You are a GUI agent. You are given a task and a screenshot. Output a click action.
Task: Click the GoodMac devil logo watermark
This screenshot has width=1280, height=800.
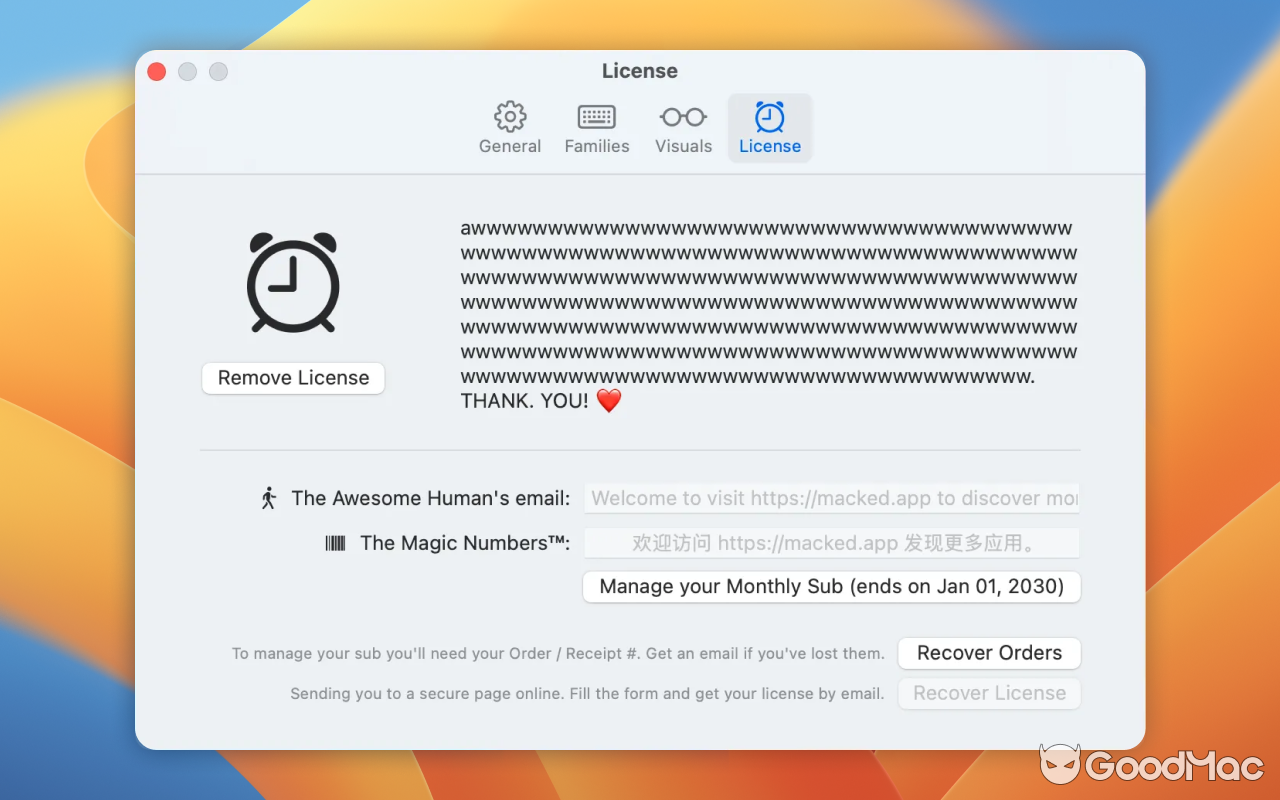[1059, 765]
